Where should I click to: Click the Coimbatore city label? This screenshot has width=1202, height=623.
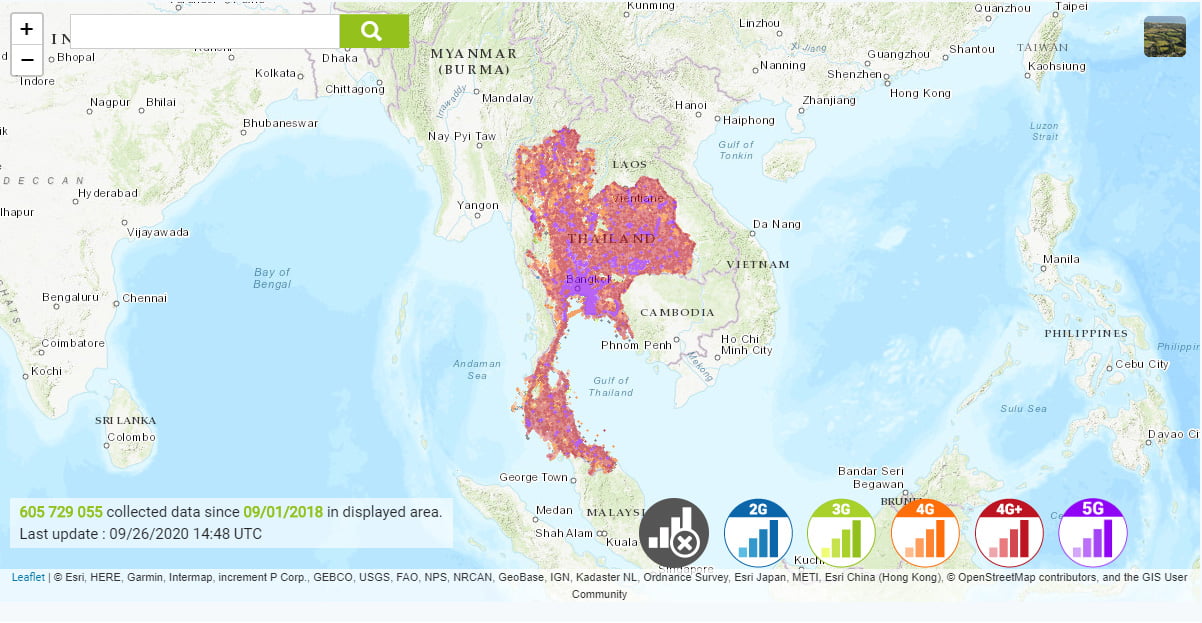coord(73,343)
